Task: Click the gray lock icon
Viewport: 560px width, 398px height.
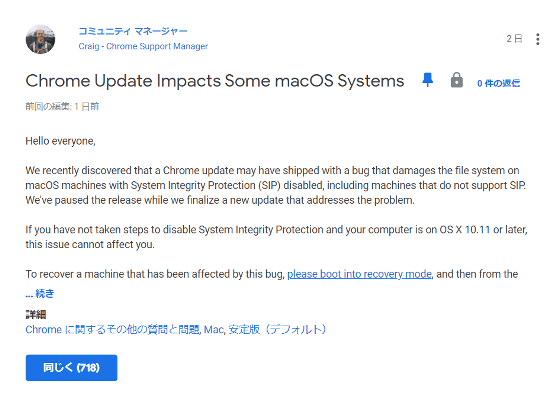Action: (456, 80)
